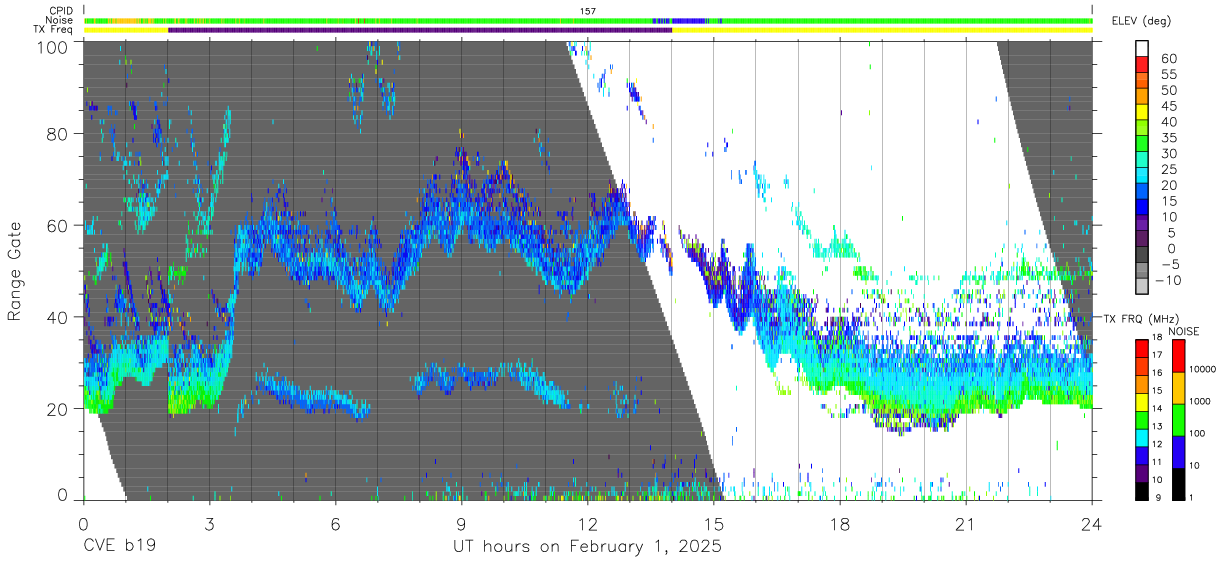This screenshot has height=567, width=1228.
Task: Click UT hour tick label 6
Action: [335, 524]
